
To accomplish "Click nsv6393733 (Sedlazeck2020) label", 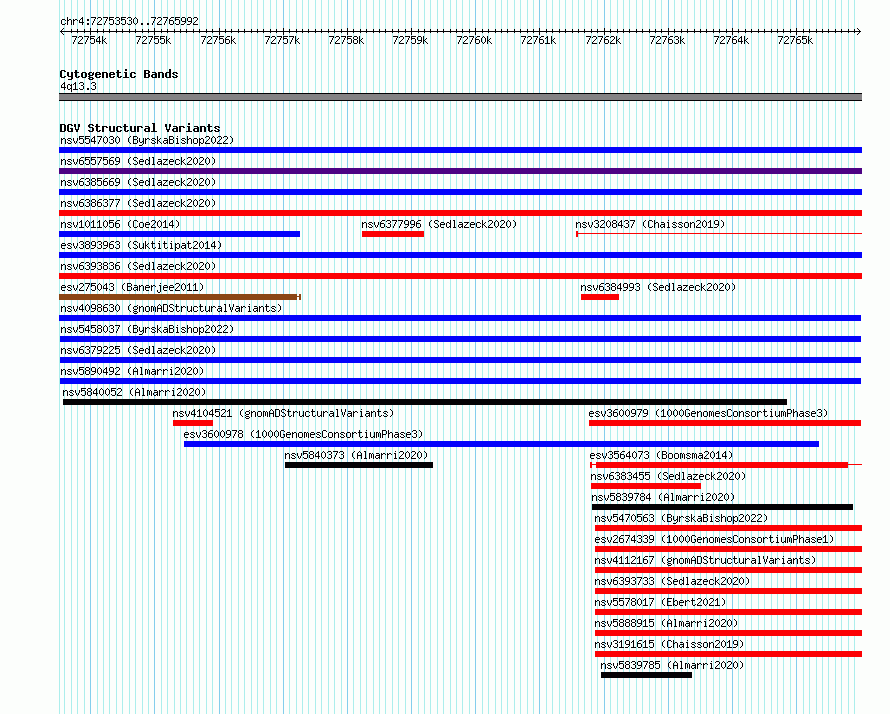I will click(x=672, y=581).
